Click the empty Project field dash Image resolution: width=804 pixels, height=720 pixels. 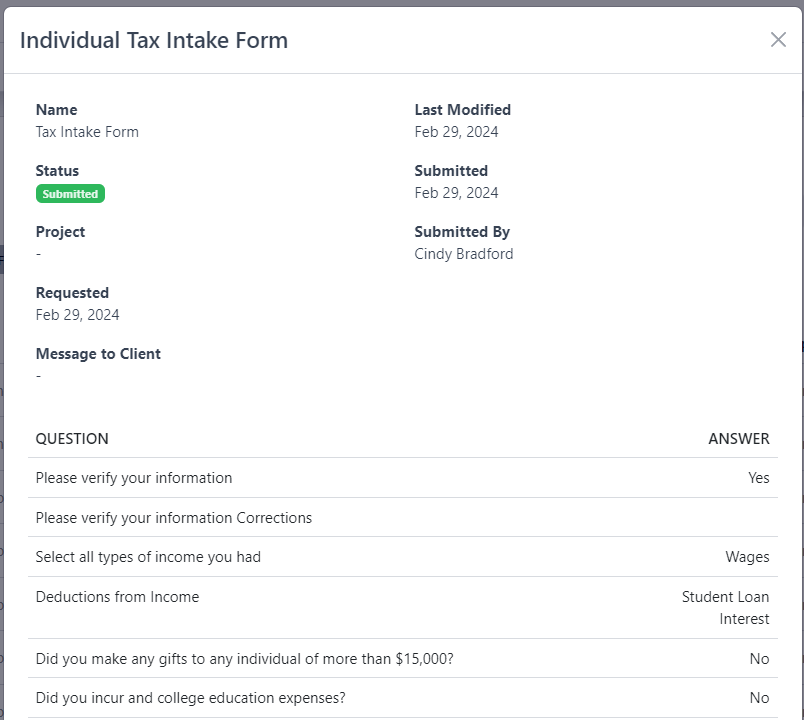(38, 254)
